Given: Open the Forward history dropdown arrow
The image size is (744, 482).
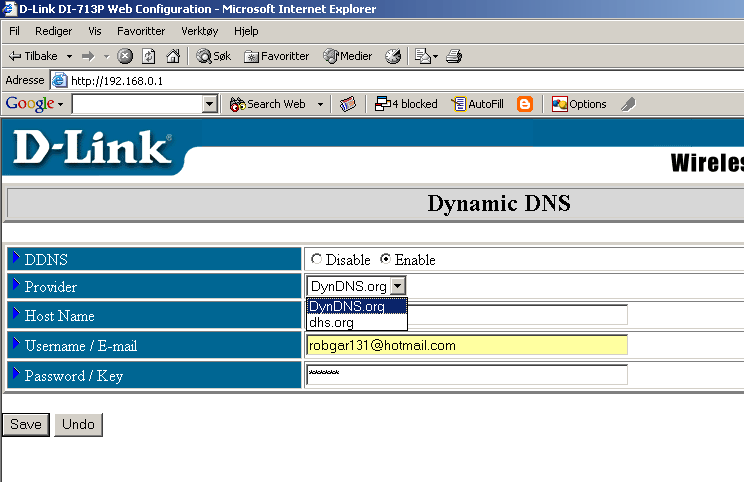Looking at the screenshot, I should coord(106,56).
